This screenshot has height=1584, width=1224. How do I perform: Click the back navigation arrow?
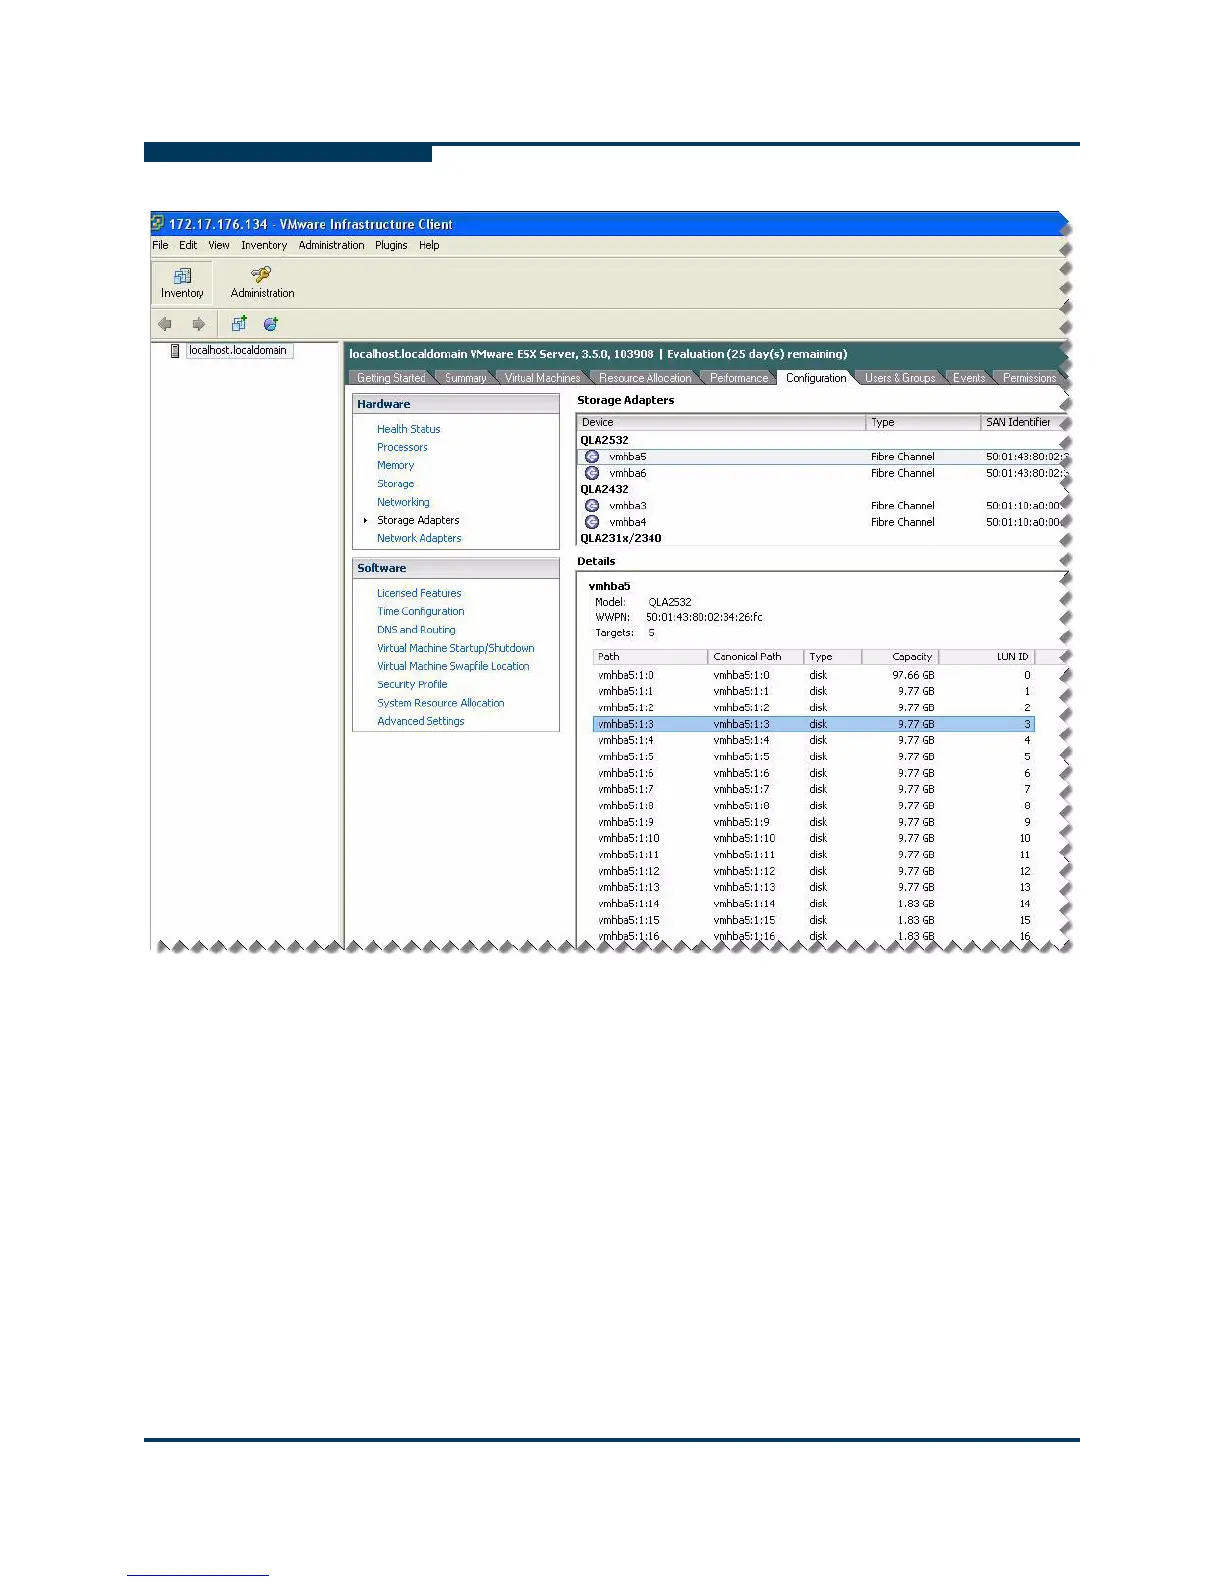165,324
